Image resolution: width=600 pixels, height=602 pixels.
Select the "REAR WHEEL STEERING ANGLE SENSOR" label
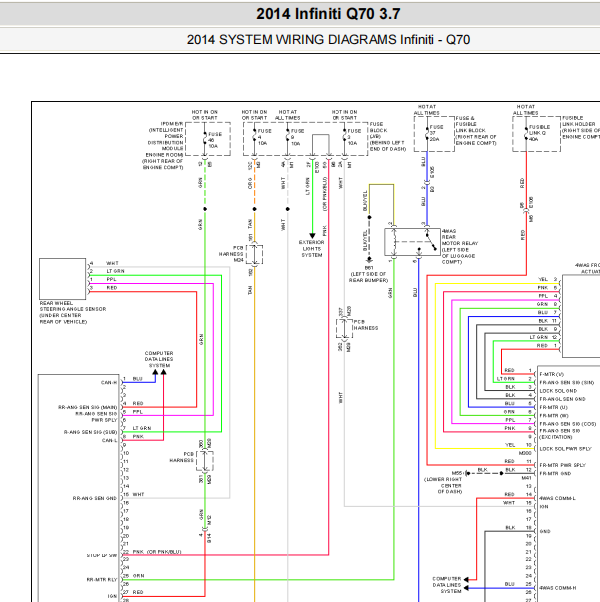click(73, 312)
